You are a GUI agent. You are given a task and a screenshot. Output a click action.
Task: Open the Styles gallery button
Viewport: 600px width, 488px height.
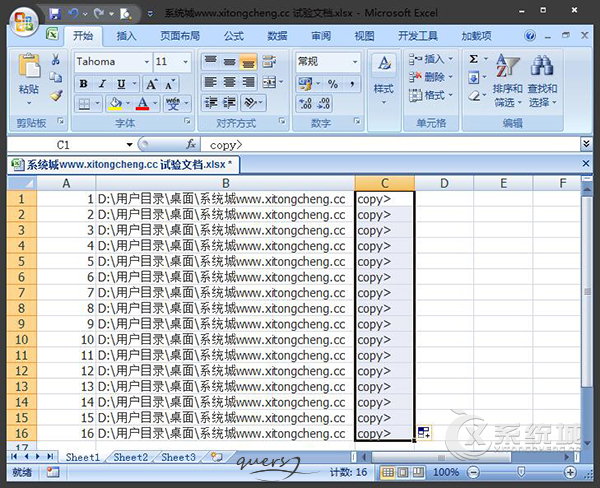[384, 80]
